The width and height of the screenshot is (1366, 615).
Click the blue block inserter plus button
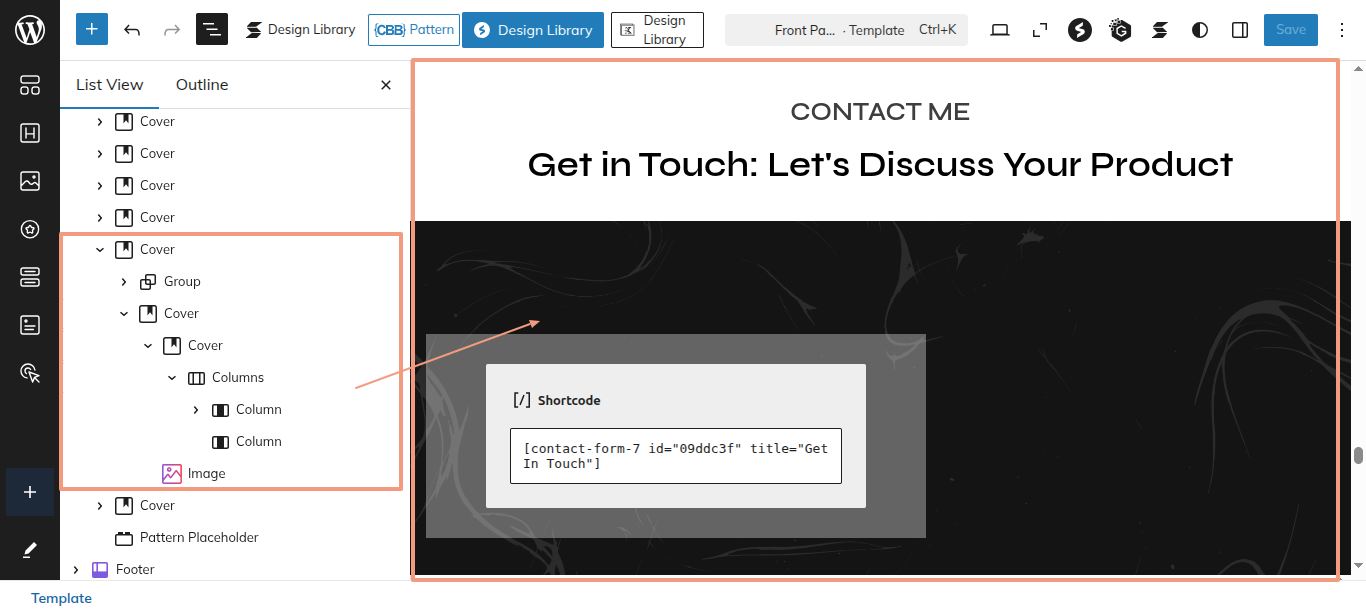click(x=92, y=30)
